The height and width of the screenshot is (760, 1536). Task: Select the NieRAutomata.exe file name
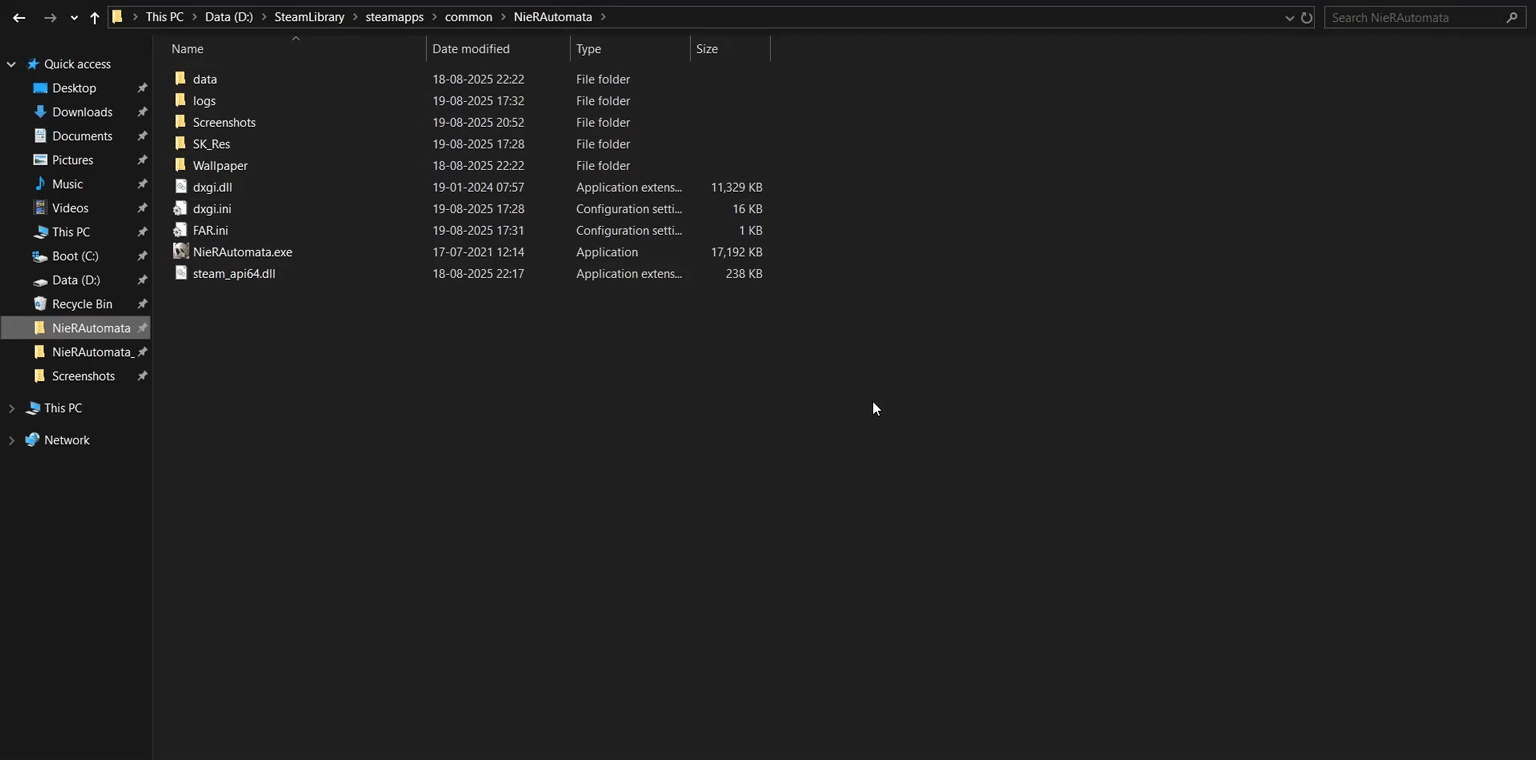[243, 252]
